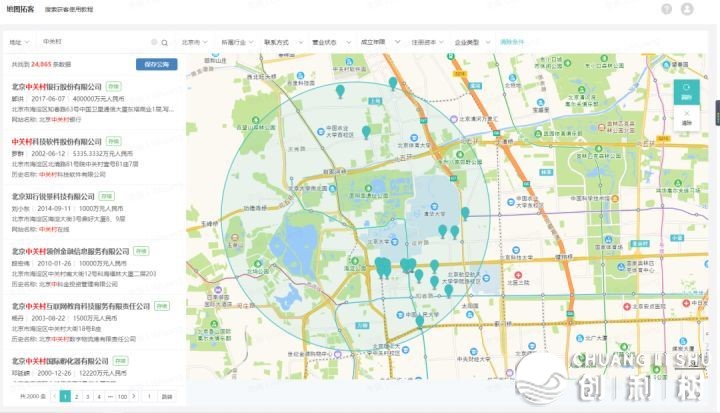The image size is (720, 413).
Task: Open the 所属行业 industry dropdown
Action: click(237, 42)
